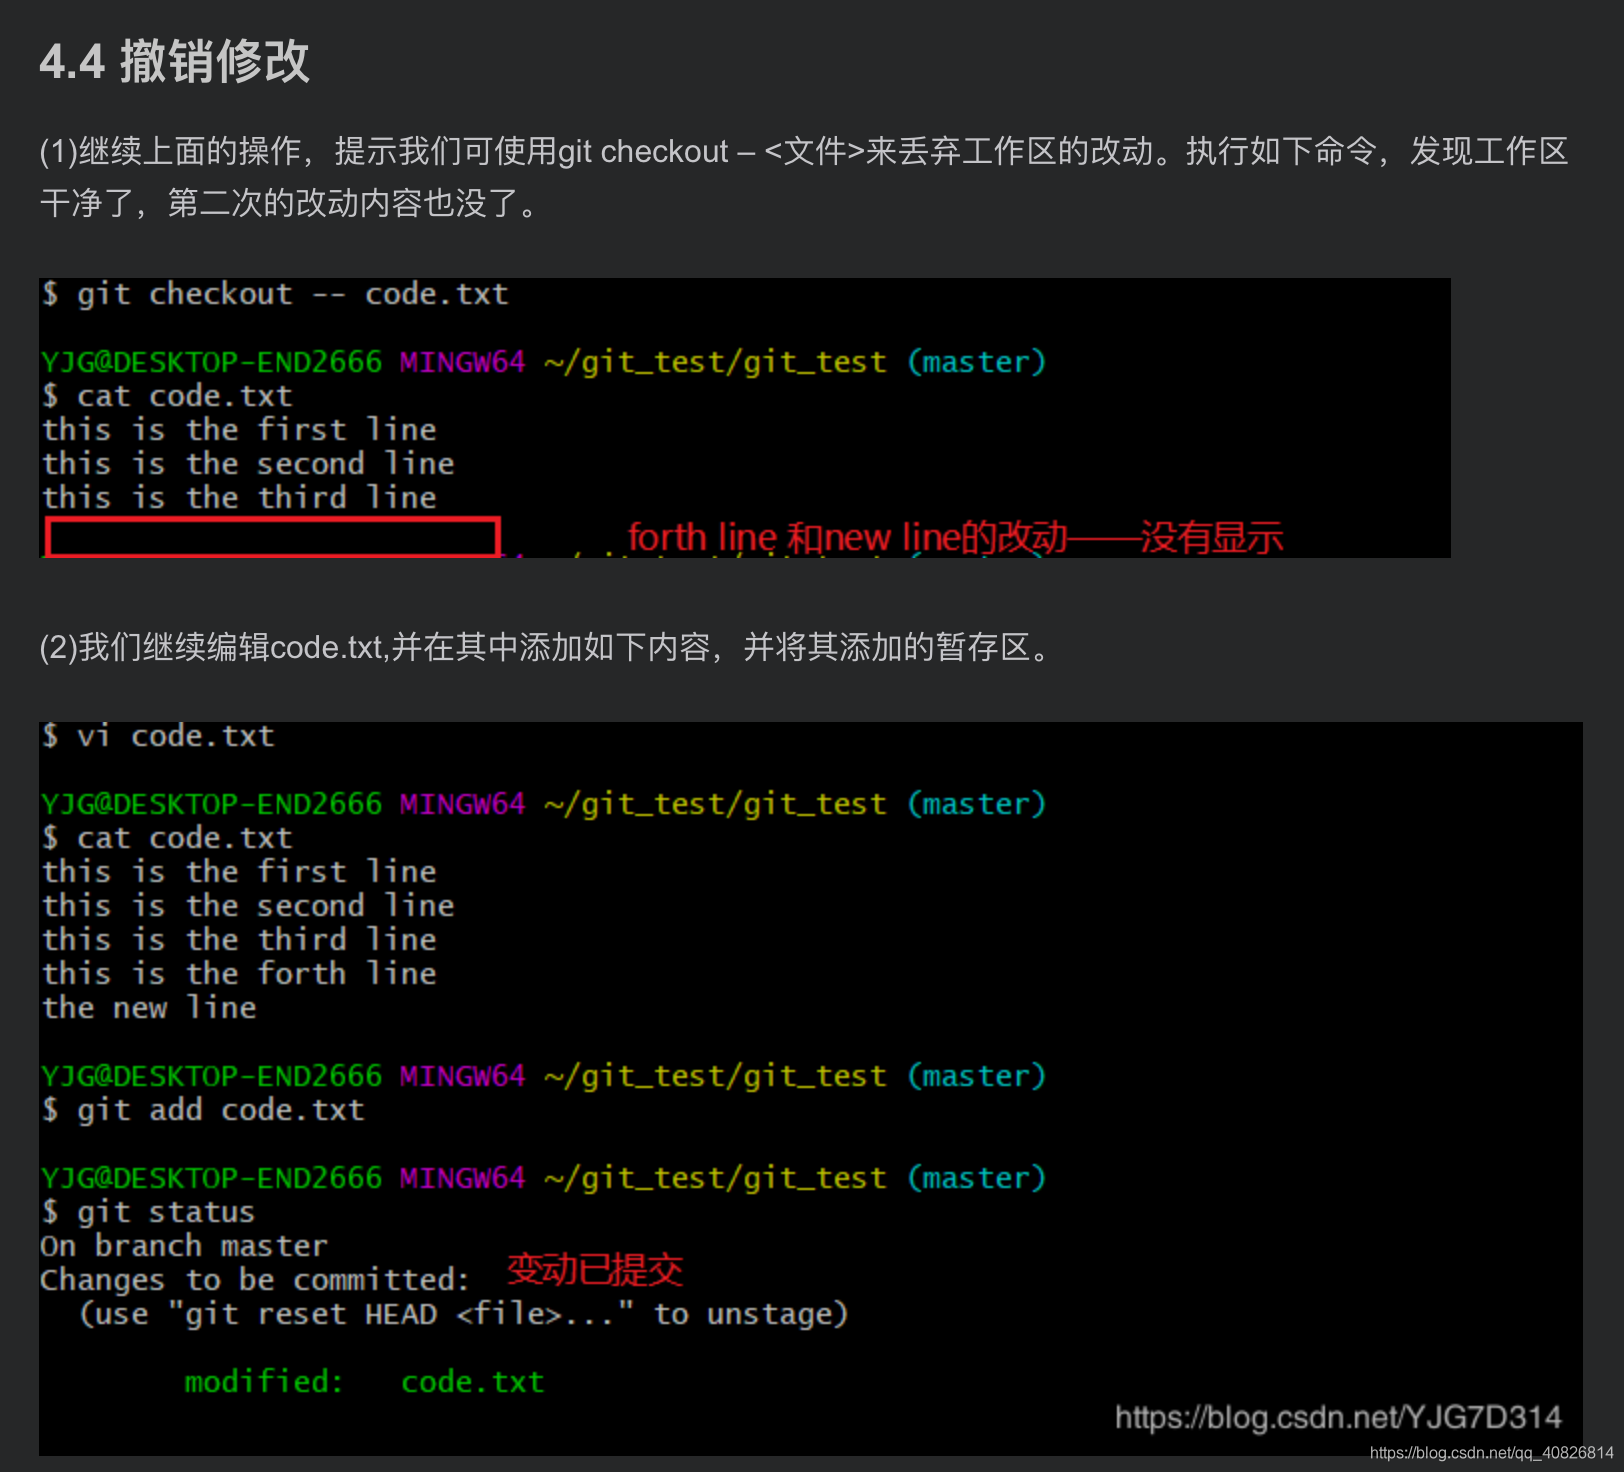This screenshot has height=1472, width=1624.
Task: Click green 'modified:' label
Action: coord(264,1381)
